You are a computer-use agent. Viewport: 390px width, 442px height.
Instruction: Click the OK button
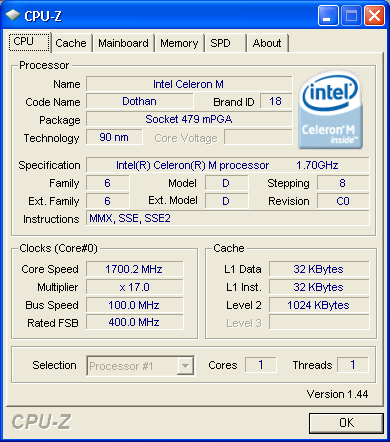(x=346, y=423)
